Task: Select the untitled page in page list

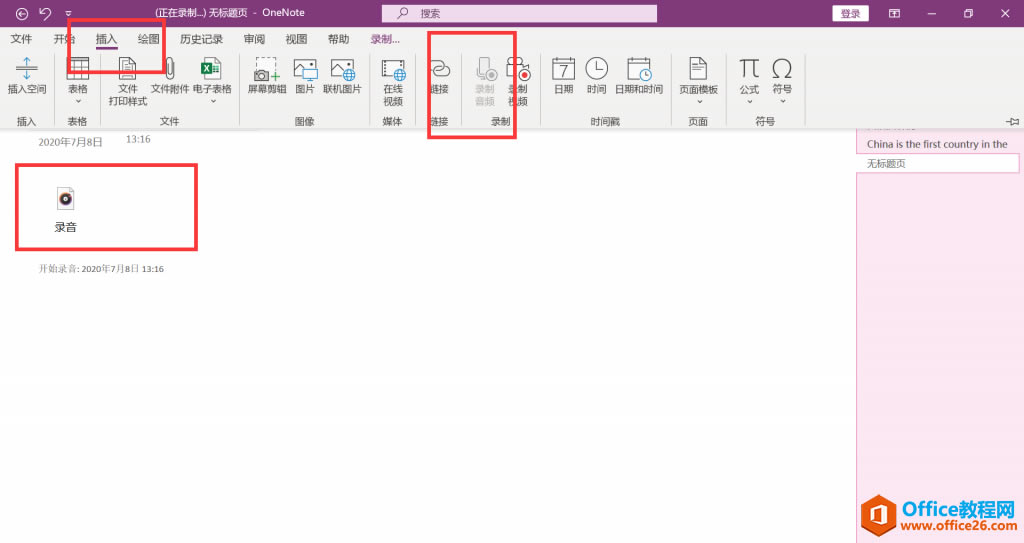Action: (x=938, y=163)
